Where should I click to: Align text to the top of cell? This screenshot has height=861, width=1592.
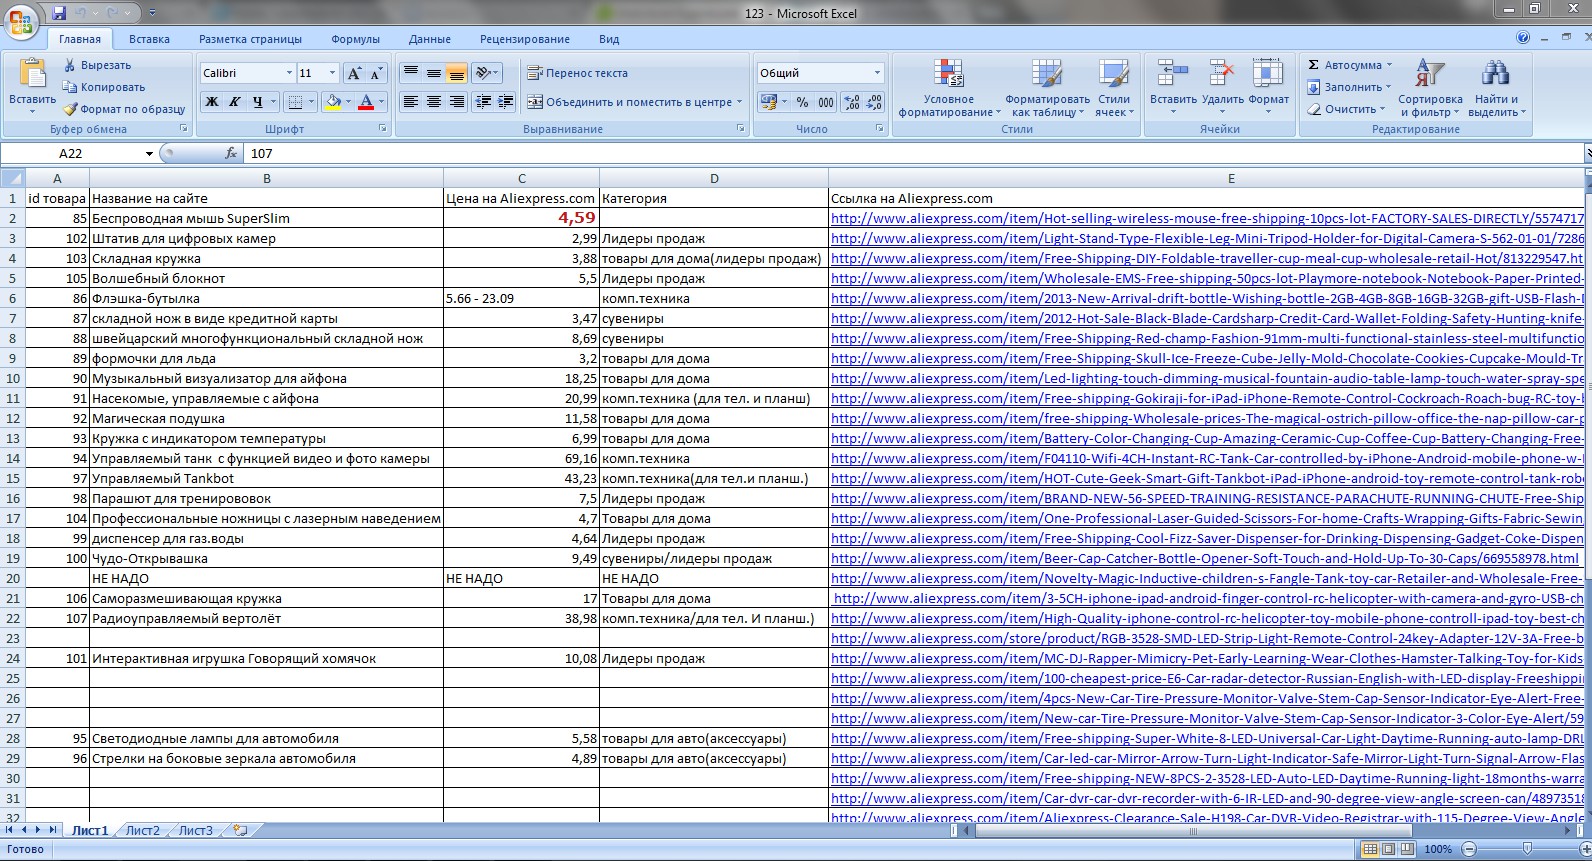(x=410, y=73)
